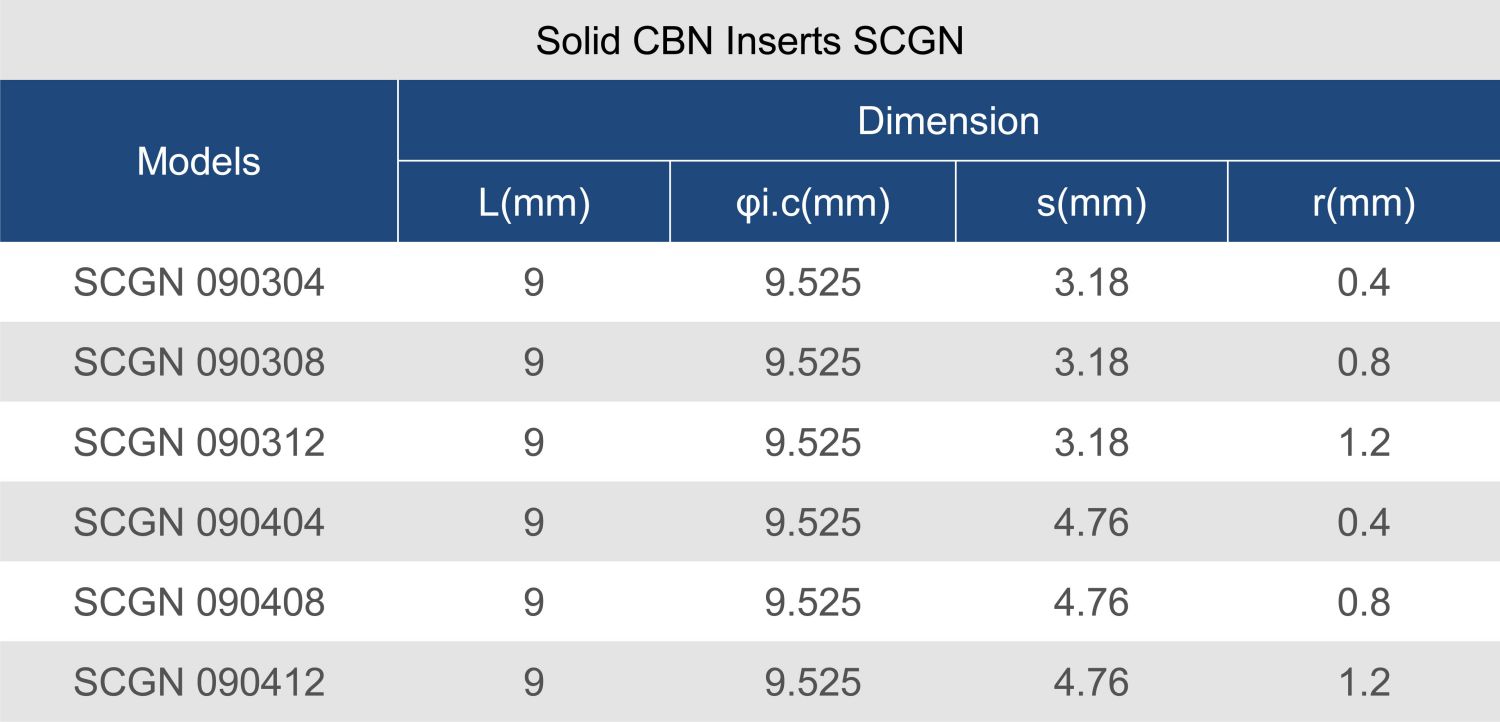Select model SCGN 090312 in the table
This screenshot has width=1500, height=722.
[x=199, y=442]
